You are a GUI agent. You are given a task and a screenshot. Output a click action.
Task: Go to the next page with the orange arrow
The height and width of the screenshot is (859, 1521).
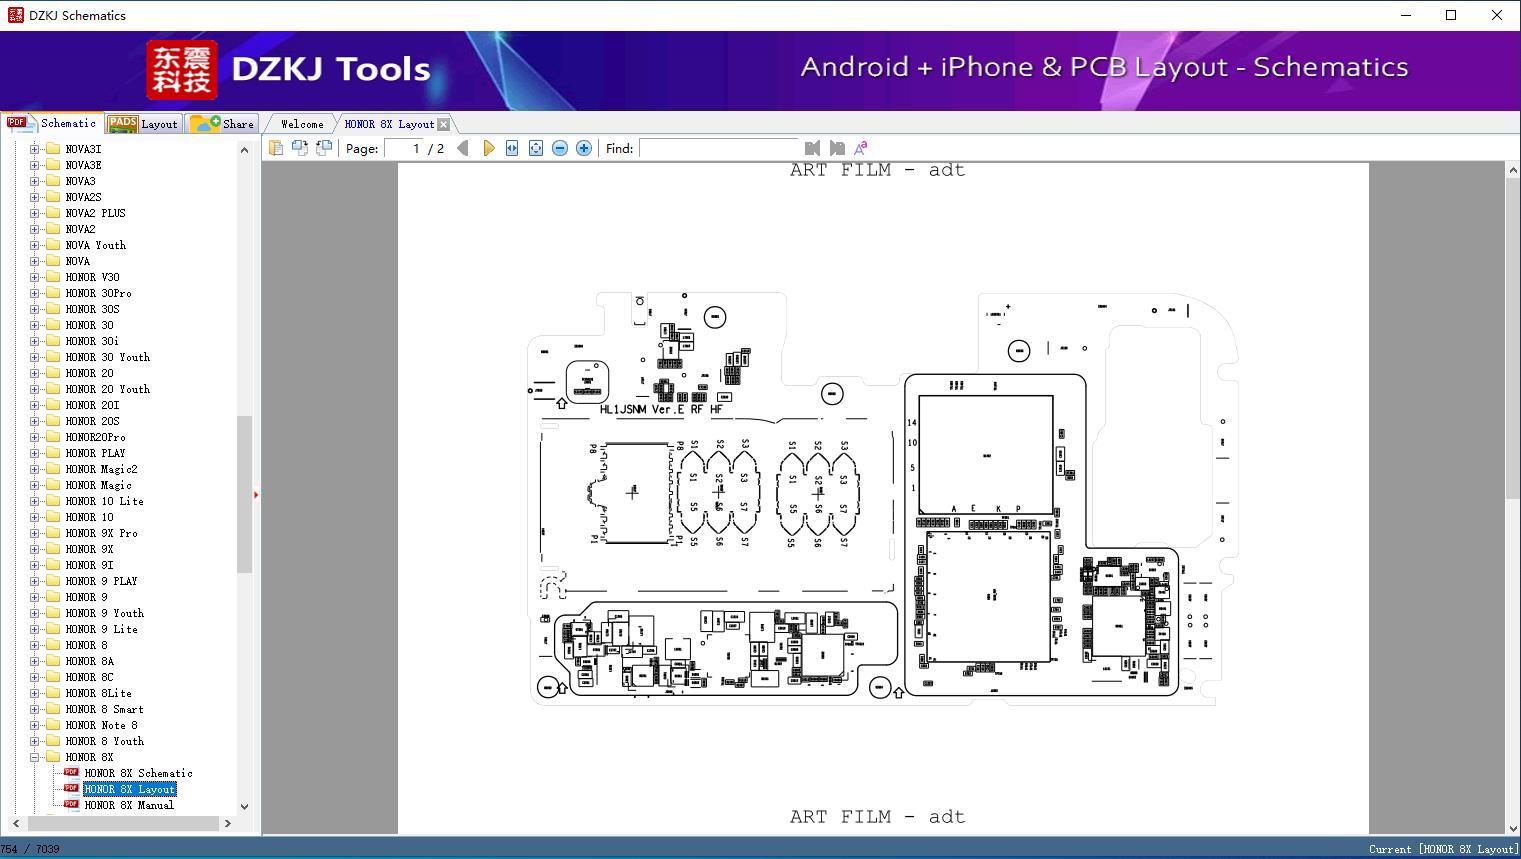(x=489, y=148)
